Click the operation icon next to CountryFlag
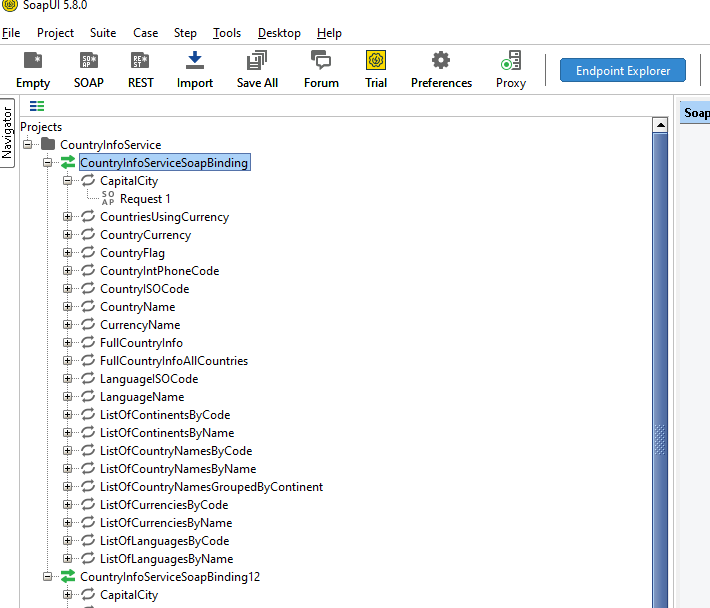Viewport: 710px width, 608px height. 88,252
